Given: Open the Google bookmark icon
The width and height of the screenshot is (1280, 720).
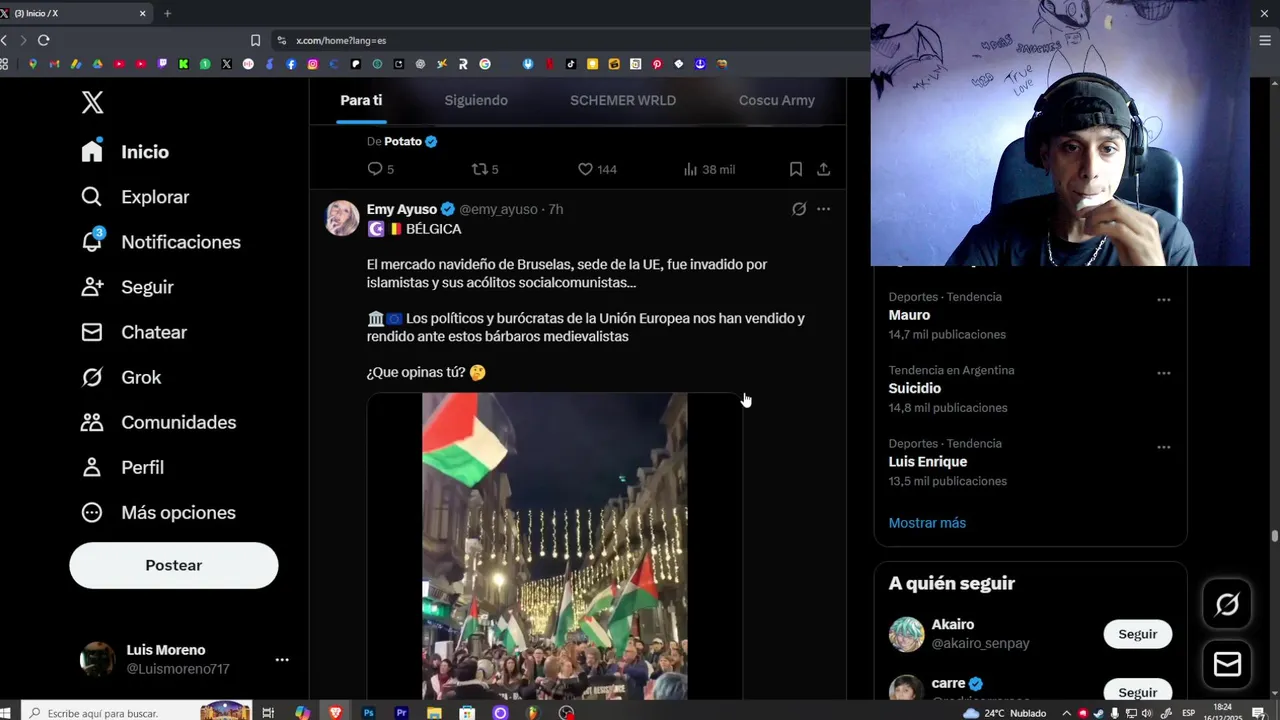Looking at the screenshot, I should [485, 64].
